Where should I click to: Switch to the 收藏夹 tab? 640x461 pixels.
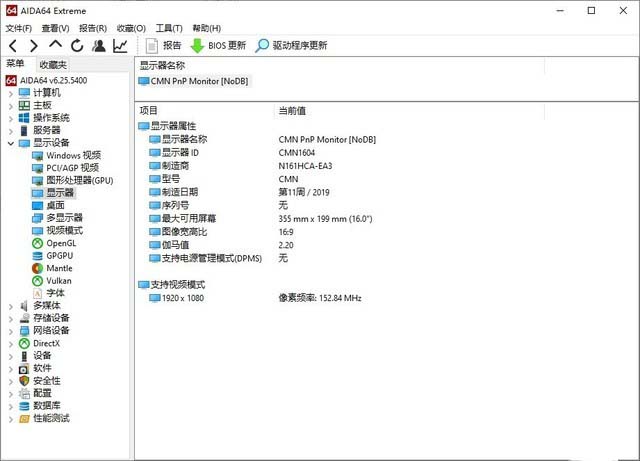53,65
